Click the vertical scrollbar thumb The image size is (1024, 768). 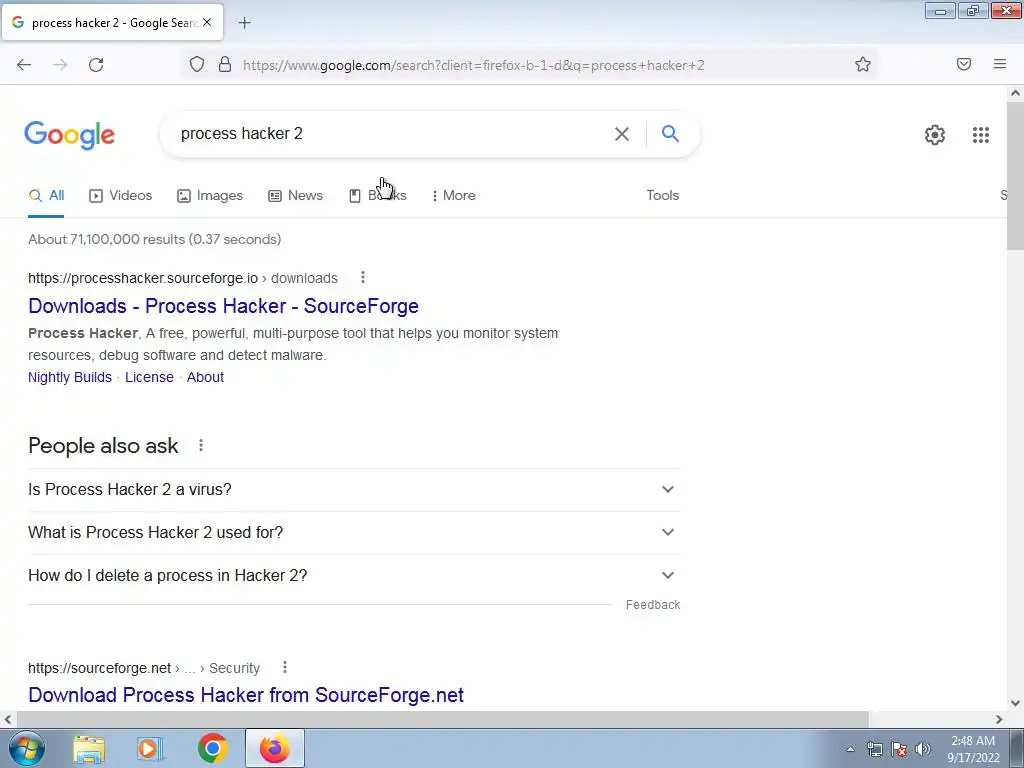coord(1015,176)
